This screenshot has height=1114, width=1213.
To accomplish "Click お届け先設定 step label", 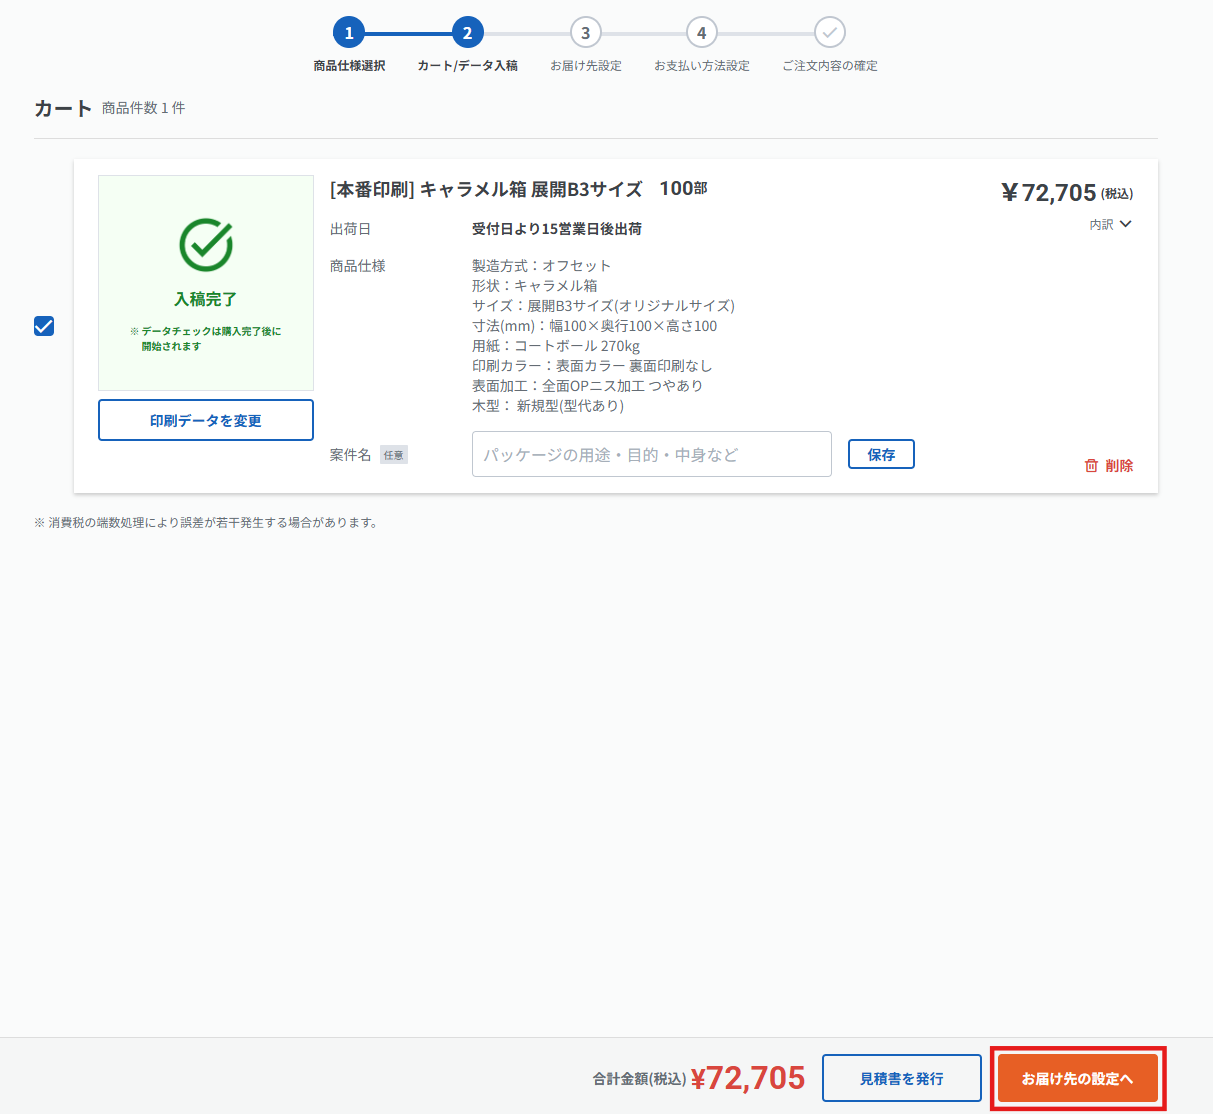I will coord(585,66).
